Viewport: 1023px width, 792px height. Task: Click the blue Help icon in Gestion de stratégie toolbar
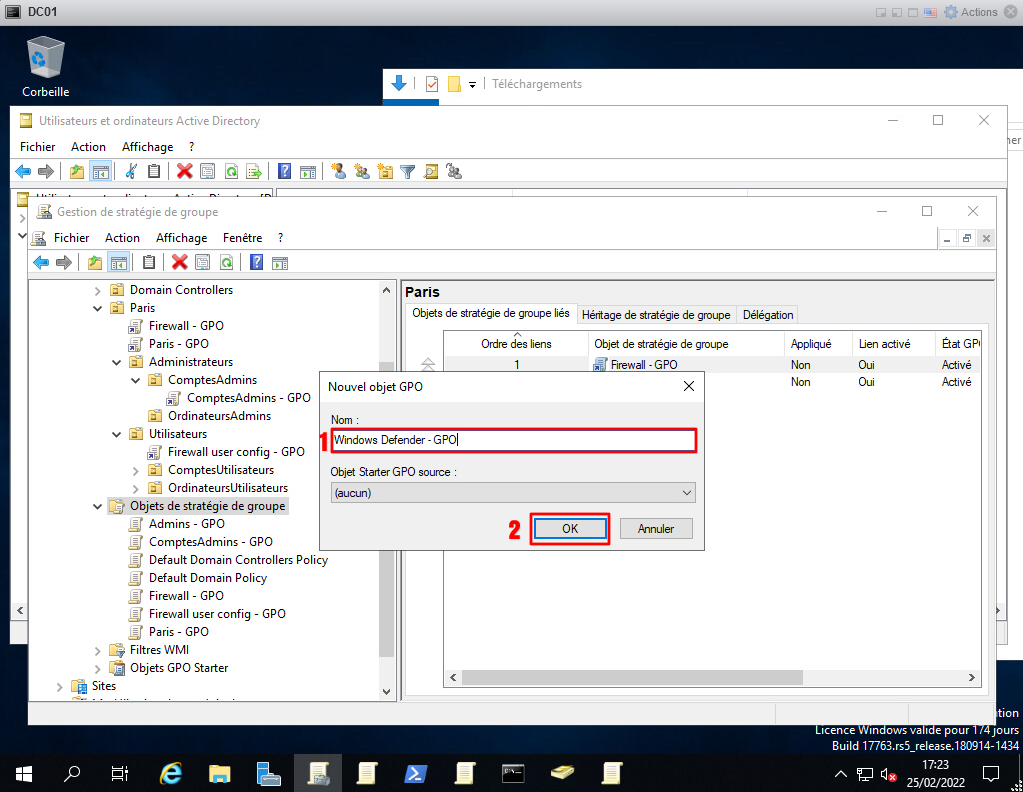point(256,262)
